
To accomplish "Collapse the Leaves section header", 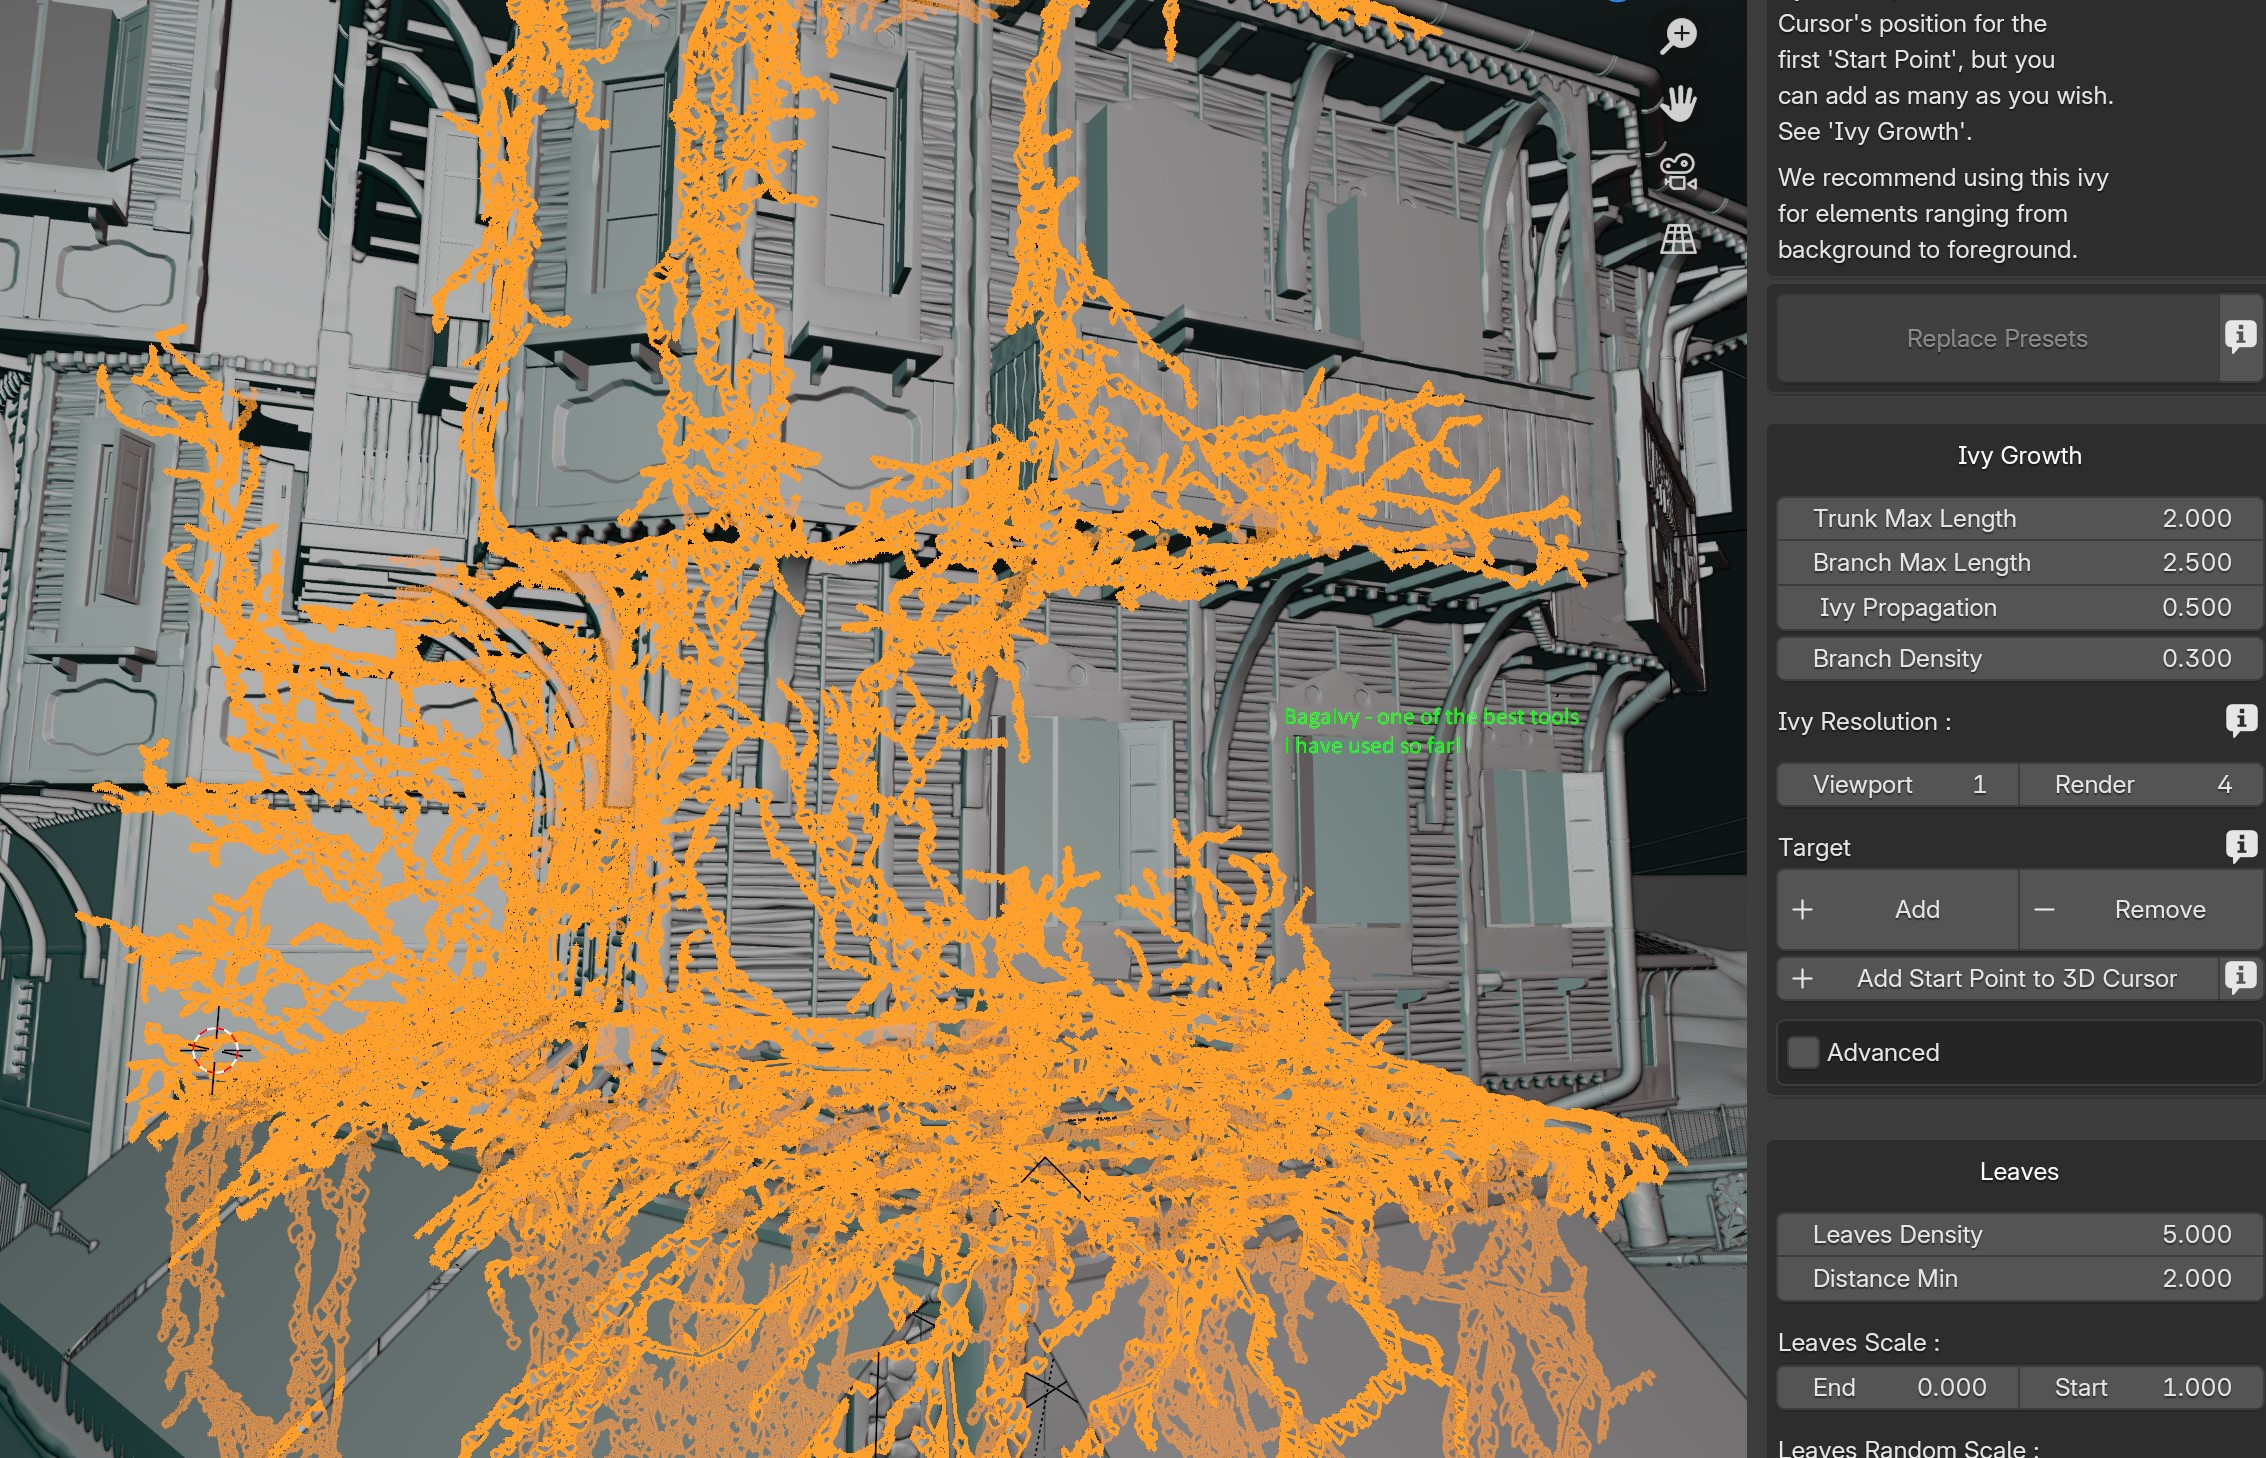I will [x=2018, y=1171].
